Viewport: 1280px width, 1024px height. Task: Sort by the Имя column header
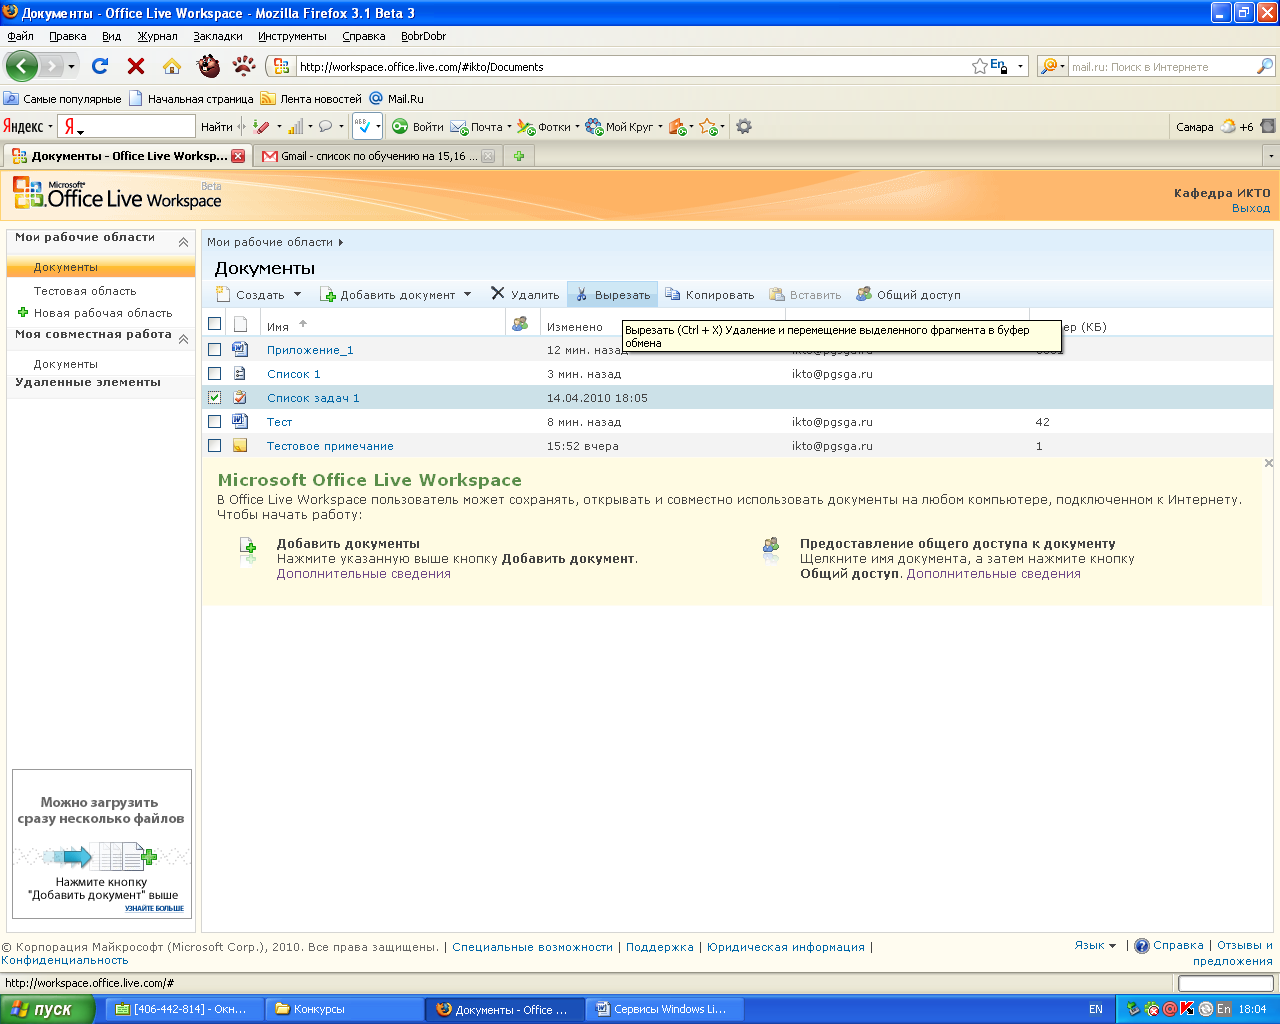(x=278, y=327)
